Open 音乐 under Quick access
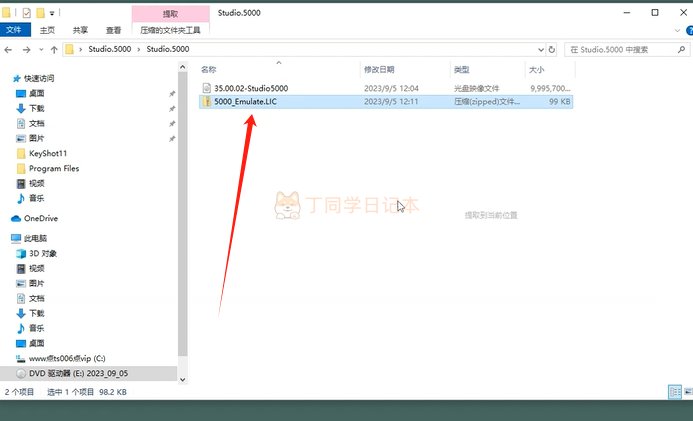 pos(36,198)
